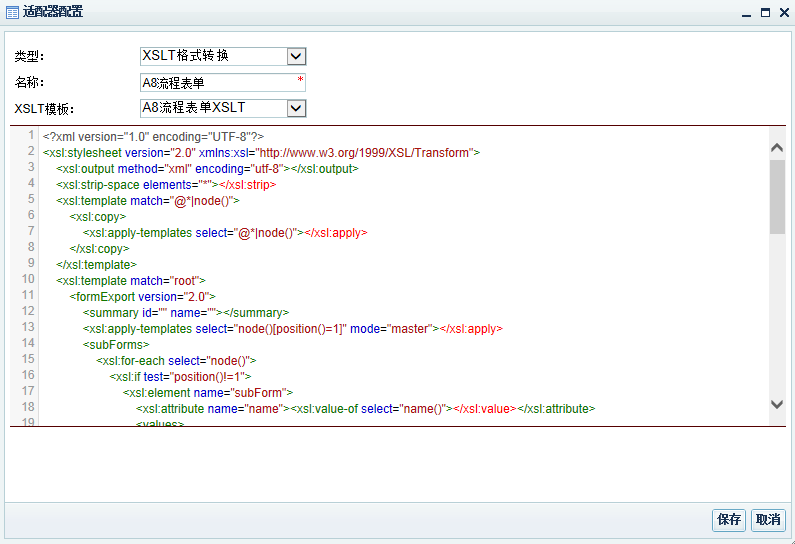Click the adapter config window icon

(12, 12)
